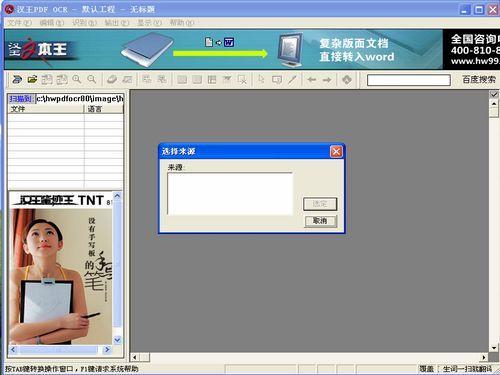The width and height of the screenshot is (500, 375).
Task: Minimize the 汉王PDF OCR window
Action: tap(465, 9)
